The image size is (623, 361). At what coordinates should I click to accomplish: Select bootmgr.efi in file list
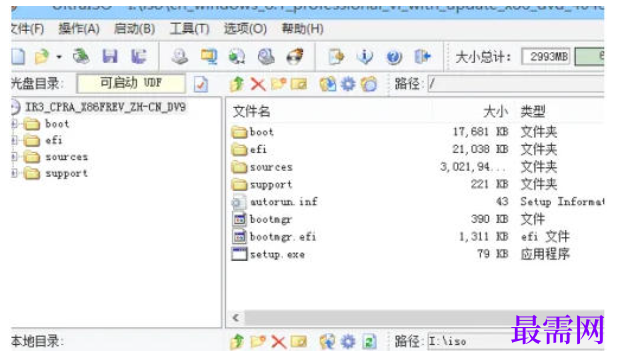[x=283, y=237]
